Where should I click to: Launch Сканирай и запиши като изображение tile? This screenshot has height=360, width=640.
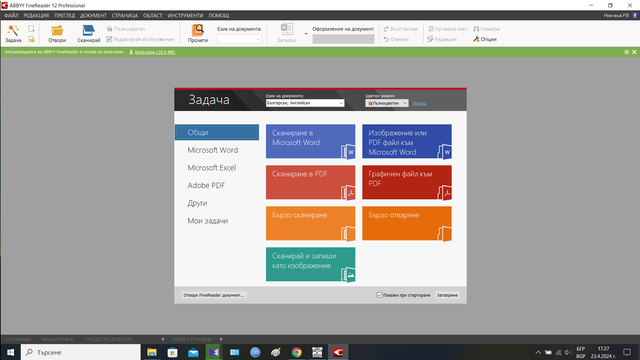pos(311,264)
